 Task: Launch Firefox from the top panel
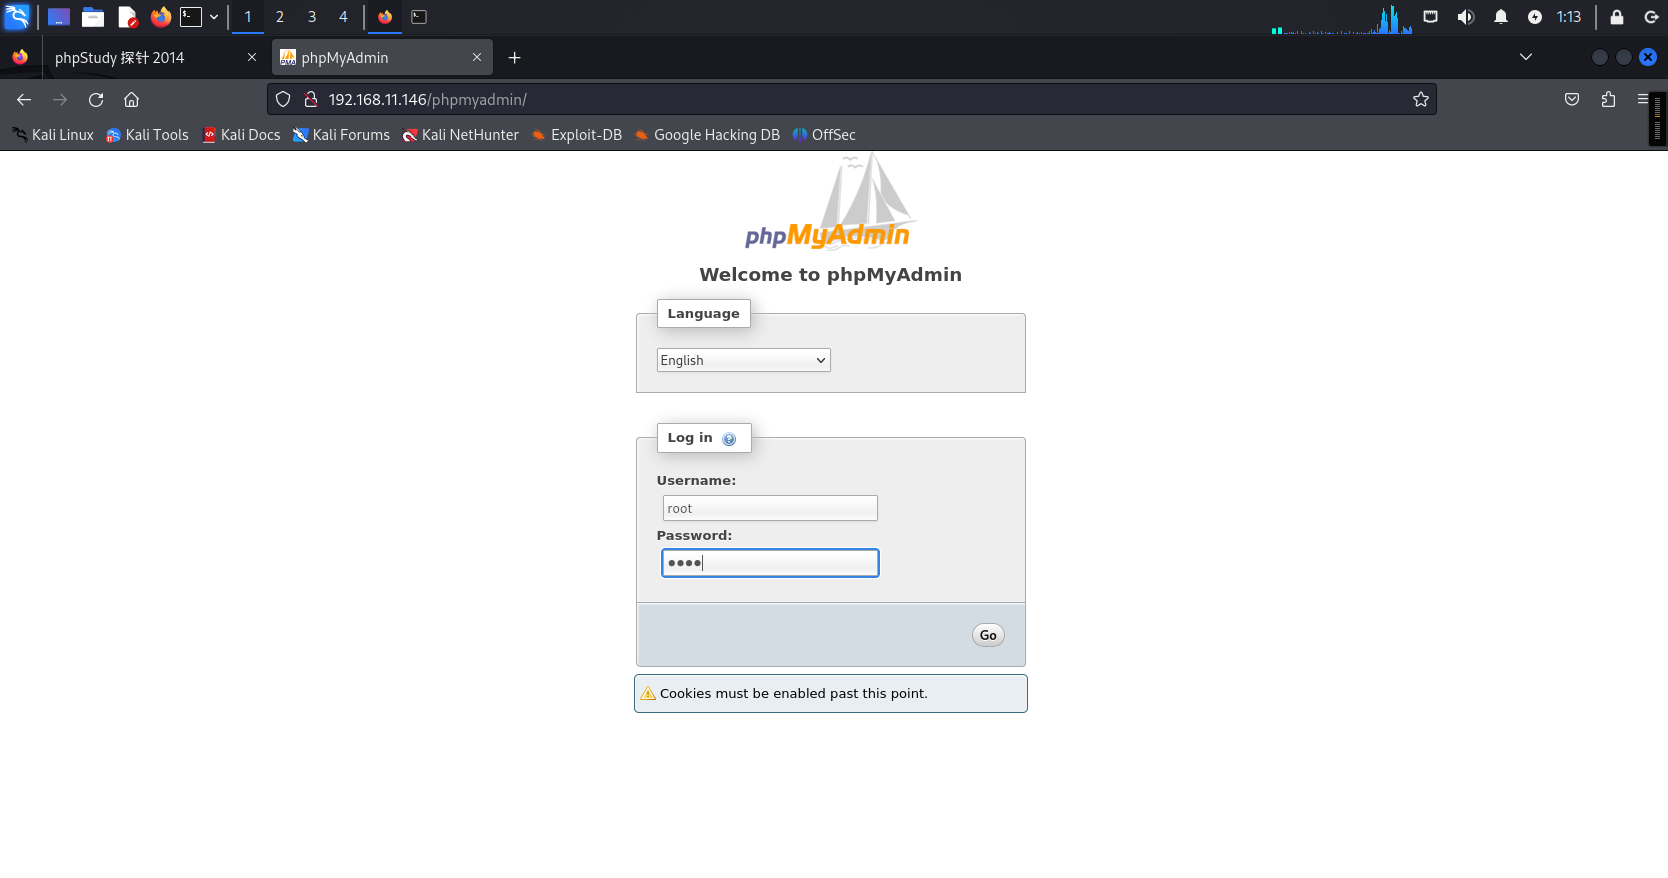[x=160, y=17]
